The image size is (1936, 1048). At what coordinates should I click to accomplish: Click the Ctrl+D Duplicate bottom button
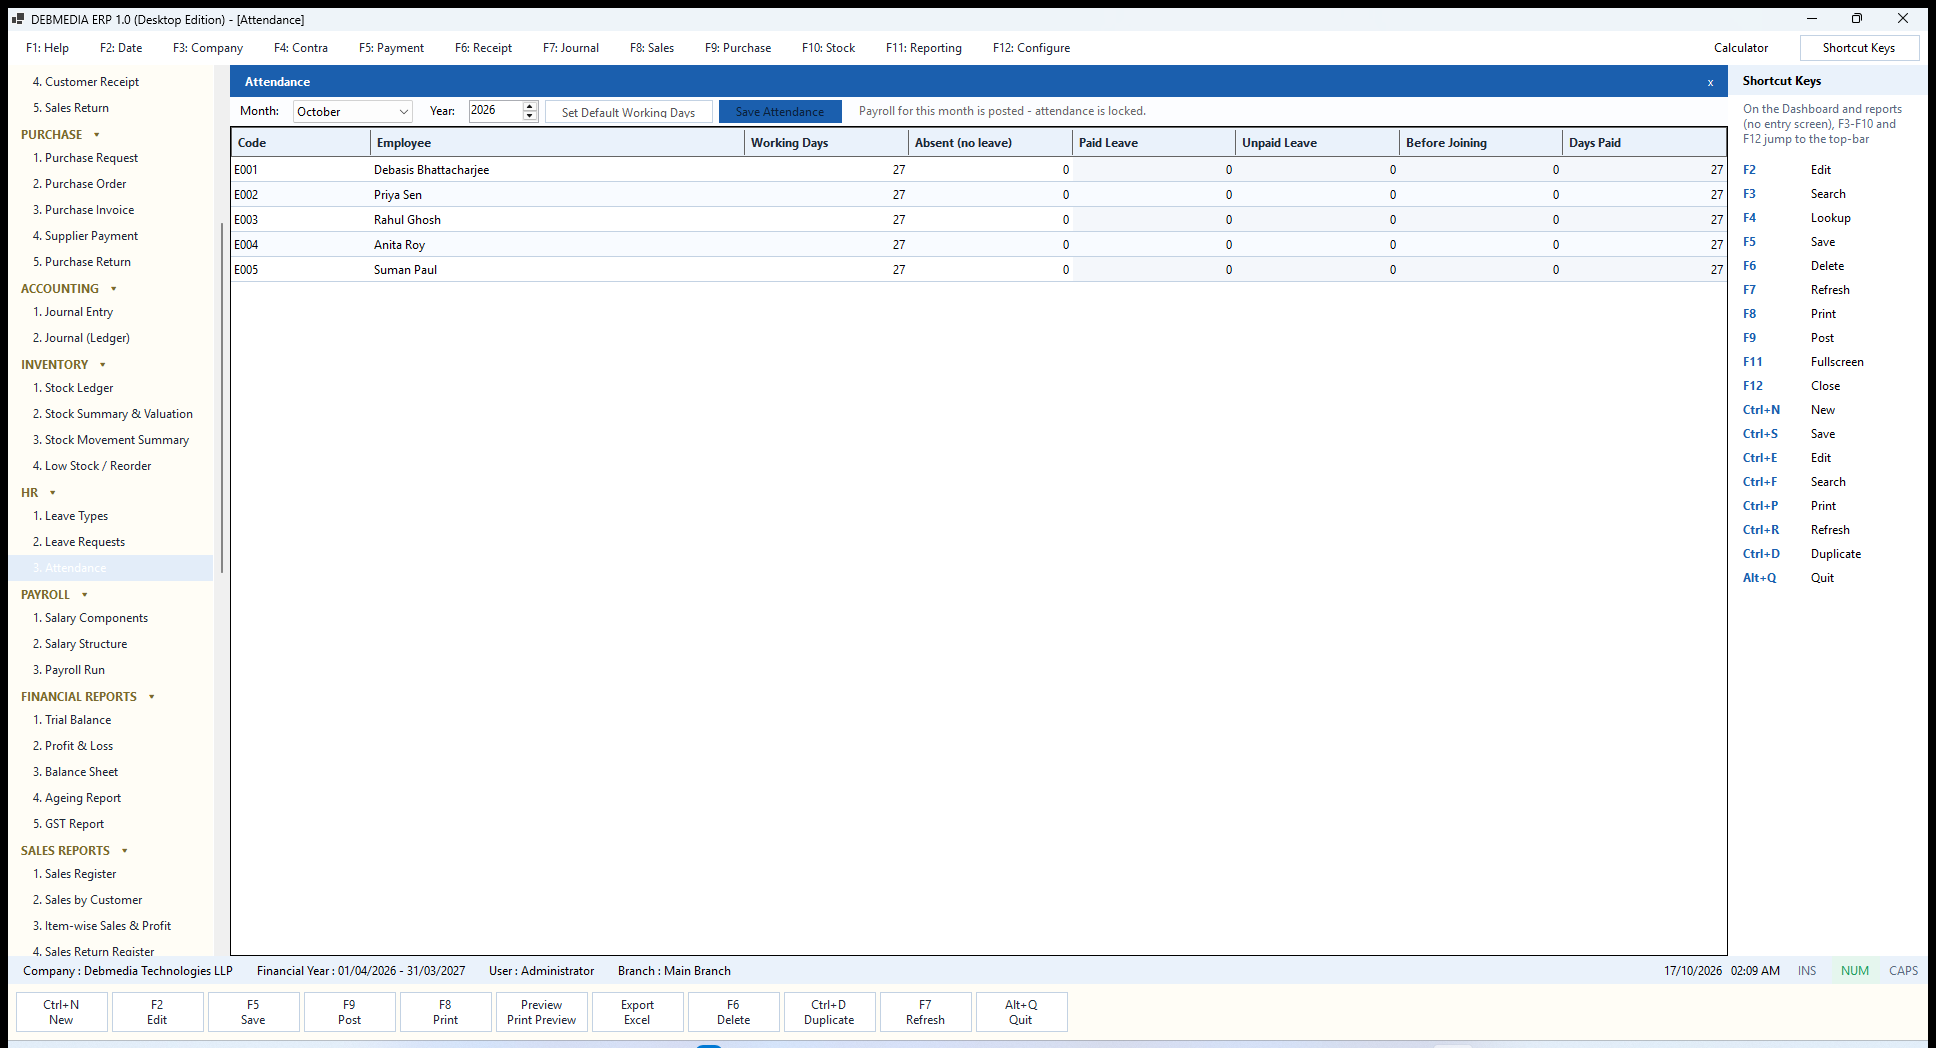(829, 1012)
